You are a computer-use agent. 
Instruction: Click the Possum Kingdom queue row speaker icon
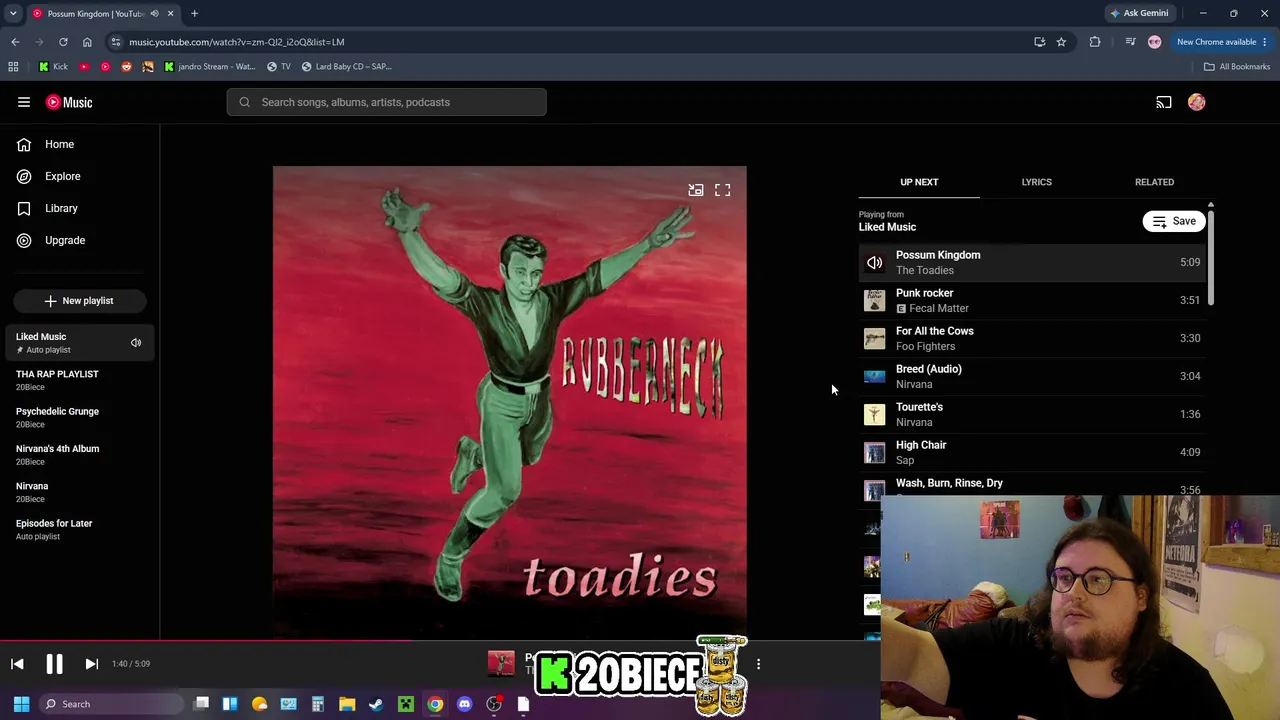point(874,263)
